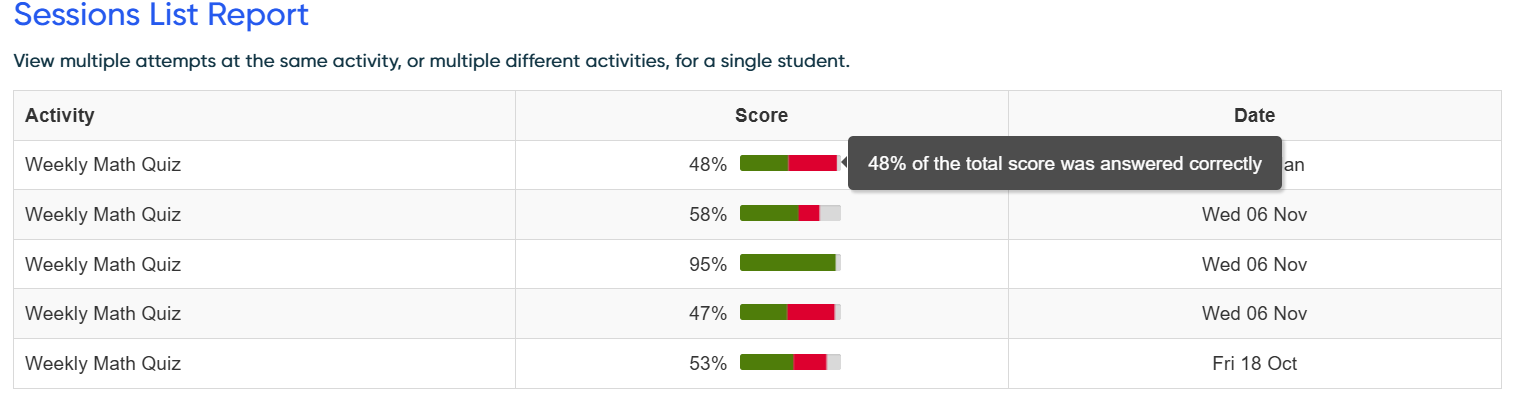Open the Weekly Math Quiz attempt scoring 53%
The height and width of the screenshot is (402, 1513).
103,363
